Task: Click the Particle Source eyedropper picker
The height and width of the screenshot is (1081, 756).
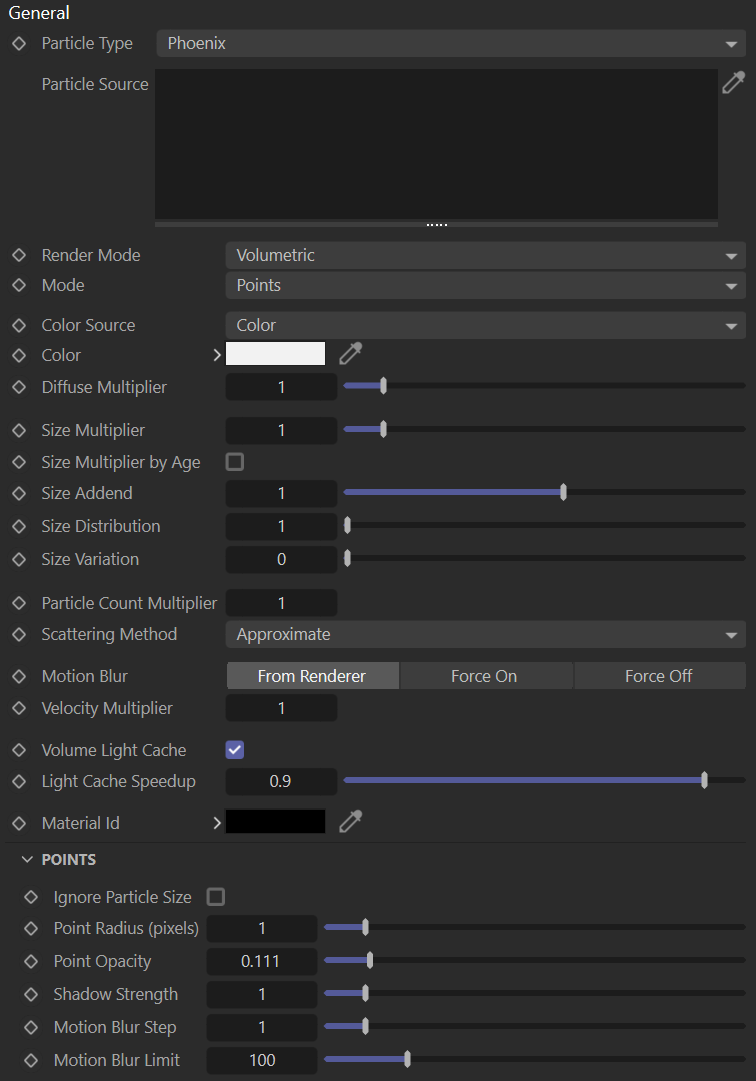Action: pyautogui.click(x=733, y=82)
